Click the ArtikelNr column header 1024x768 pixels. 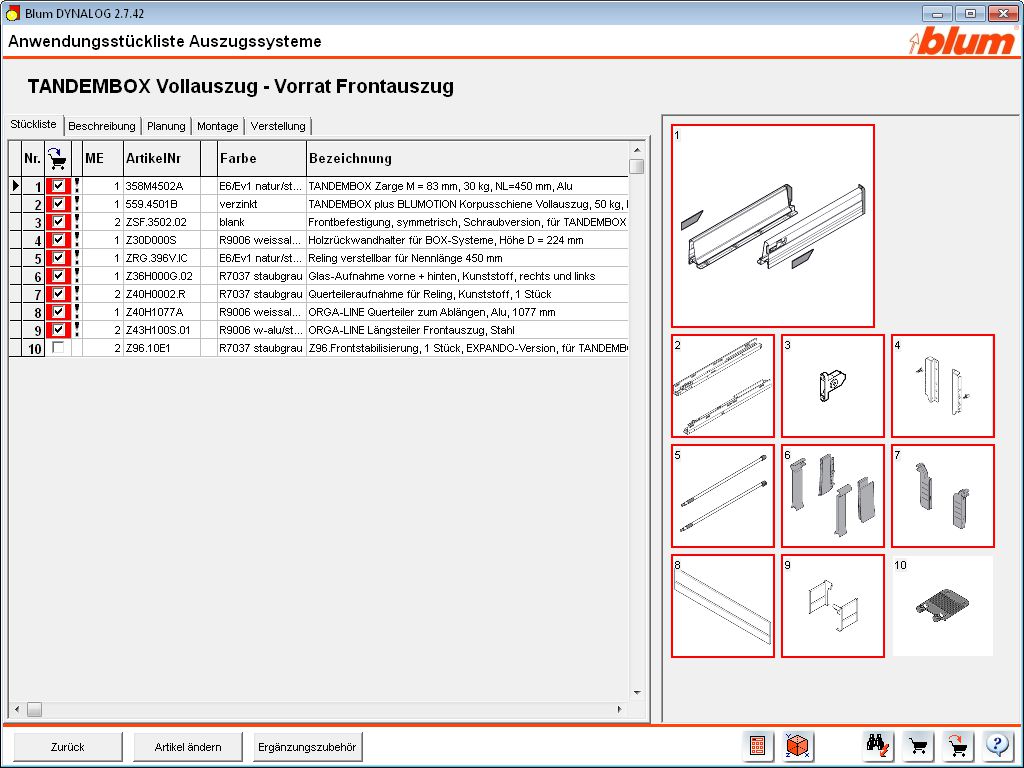tap(161, 158)
